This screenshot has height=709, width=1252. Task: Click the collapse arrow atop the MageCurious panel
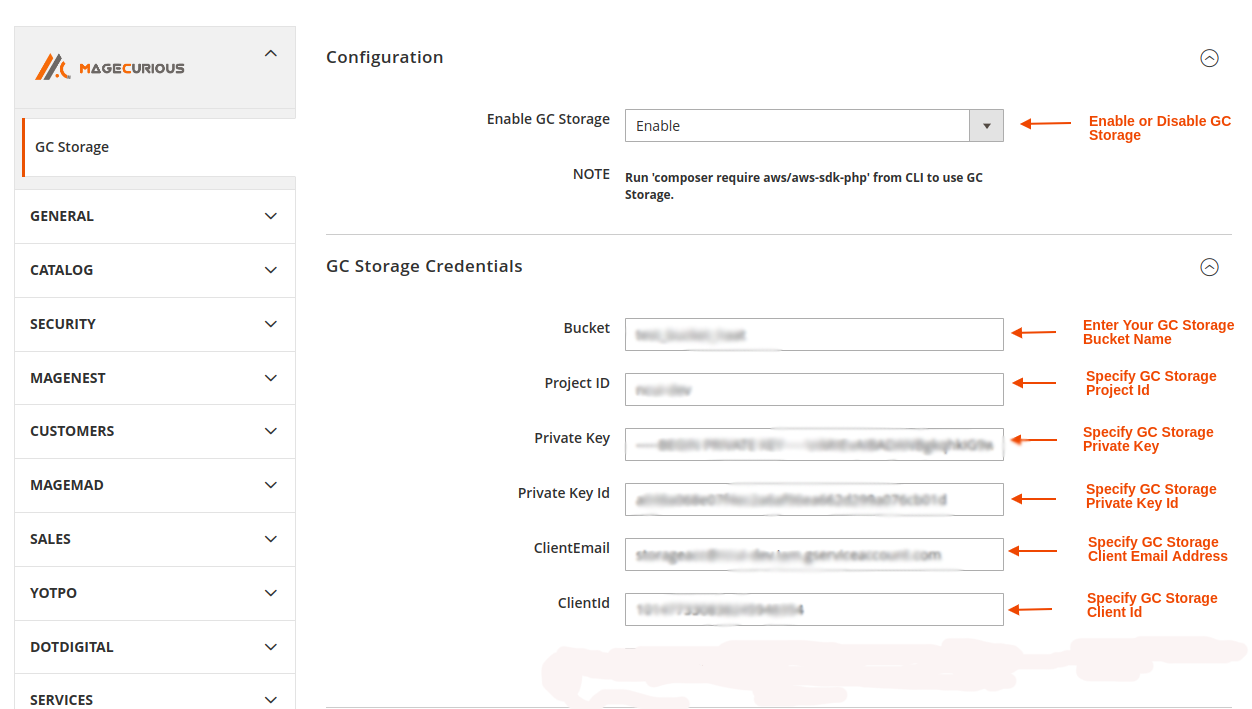[270, 53]
